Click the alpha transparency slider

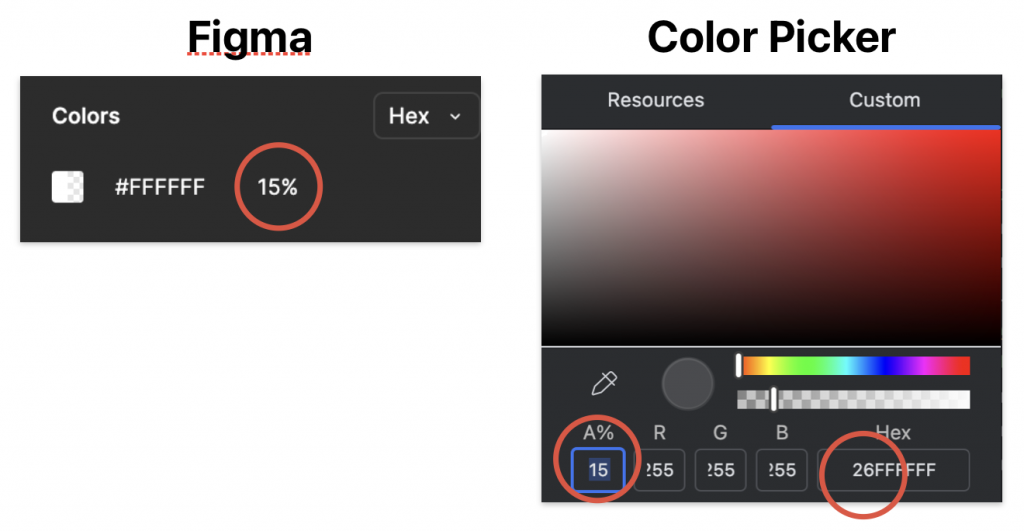tap(854, 399)
